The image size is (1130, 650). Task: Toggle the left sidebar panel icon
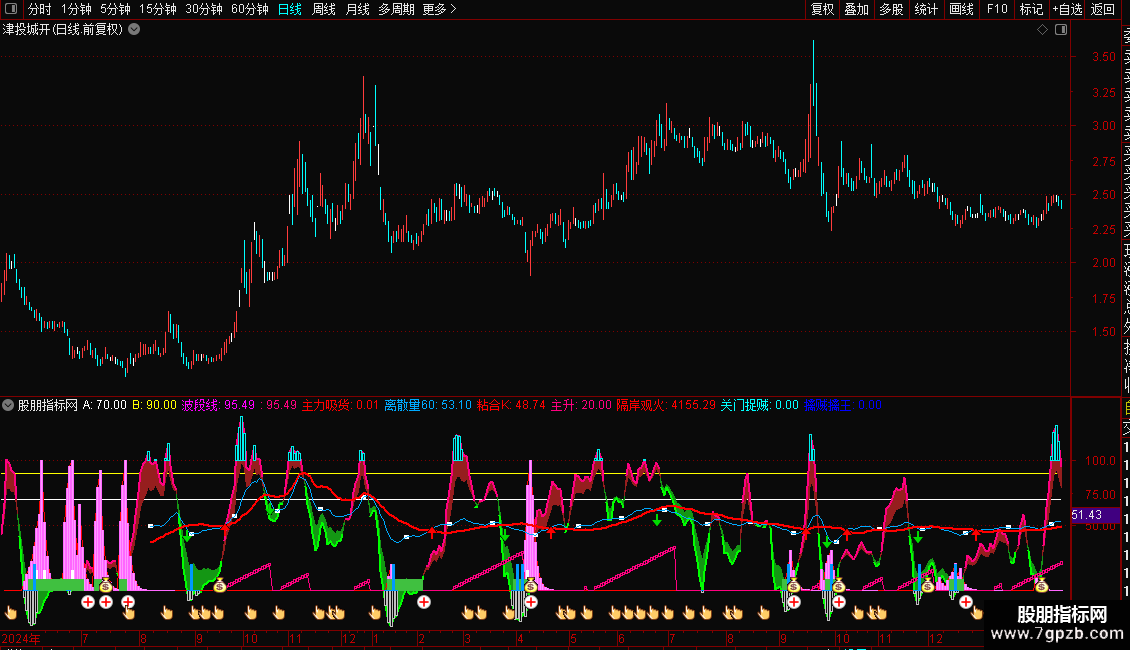(x=11, y=9)
